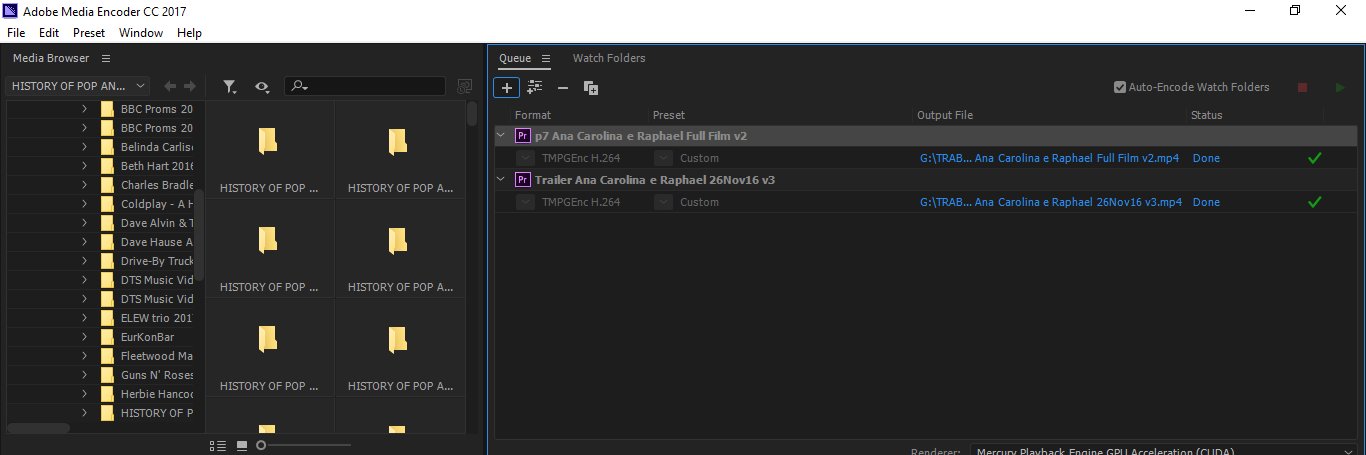
Task: Open the Help menu
Action: (x=189, y=33)
